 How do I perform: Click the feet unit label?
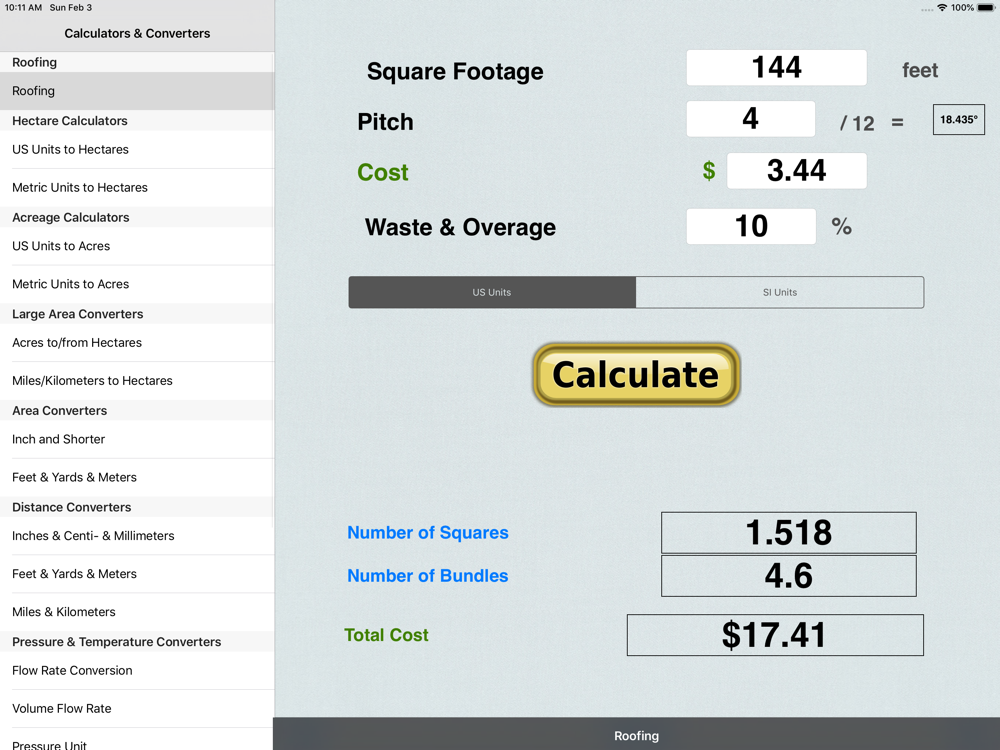point(920,70)
